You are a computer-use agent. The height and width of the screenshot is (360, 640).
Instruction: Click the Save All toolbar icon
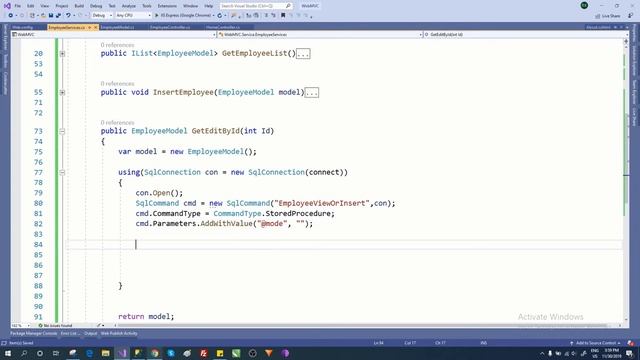58,16
